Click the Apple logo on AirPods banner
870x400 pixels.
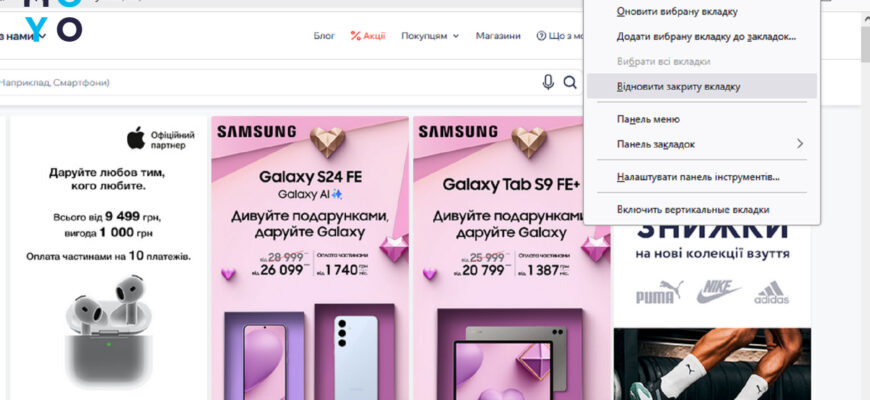pos(135,138)
